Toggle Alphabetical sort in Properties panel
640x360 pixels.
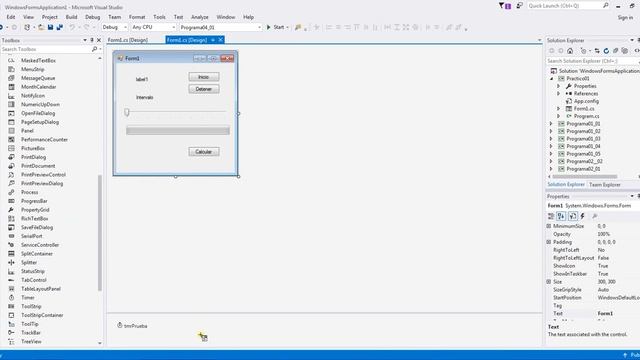(561, 216)
